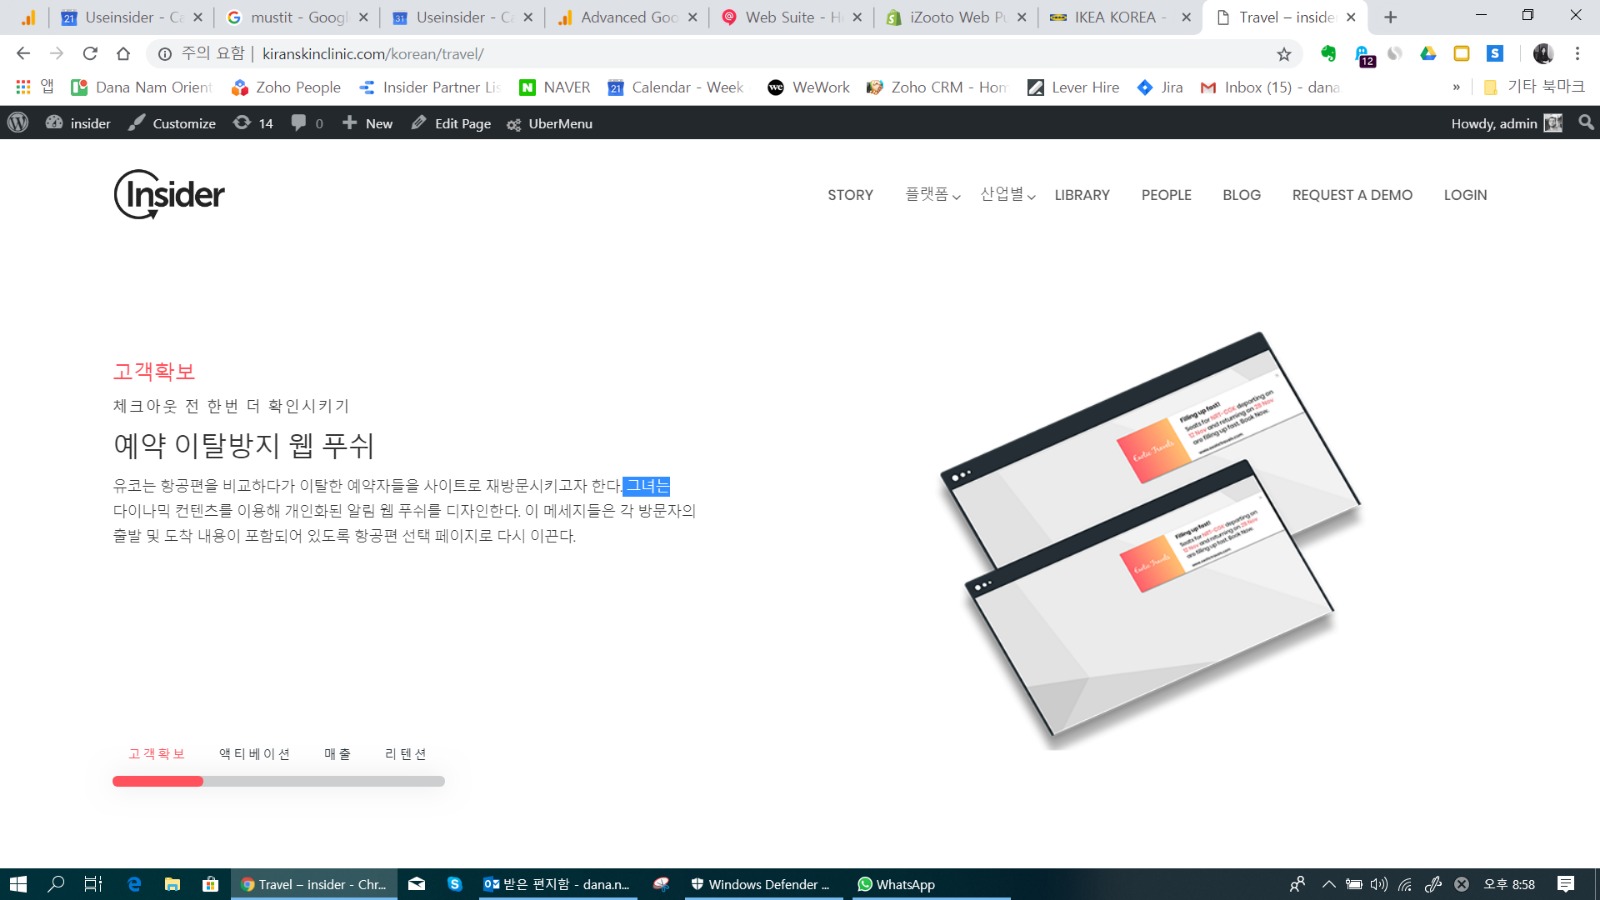
Task: Expand the 플랫폼 dropdown menu
Action: 932,195
